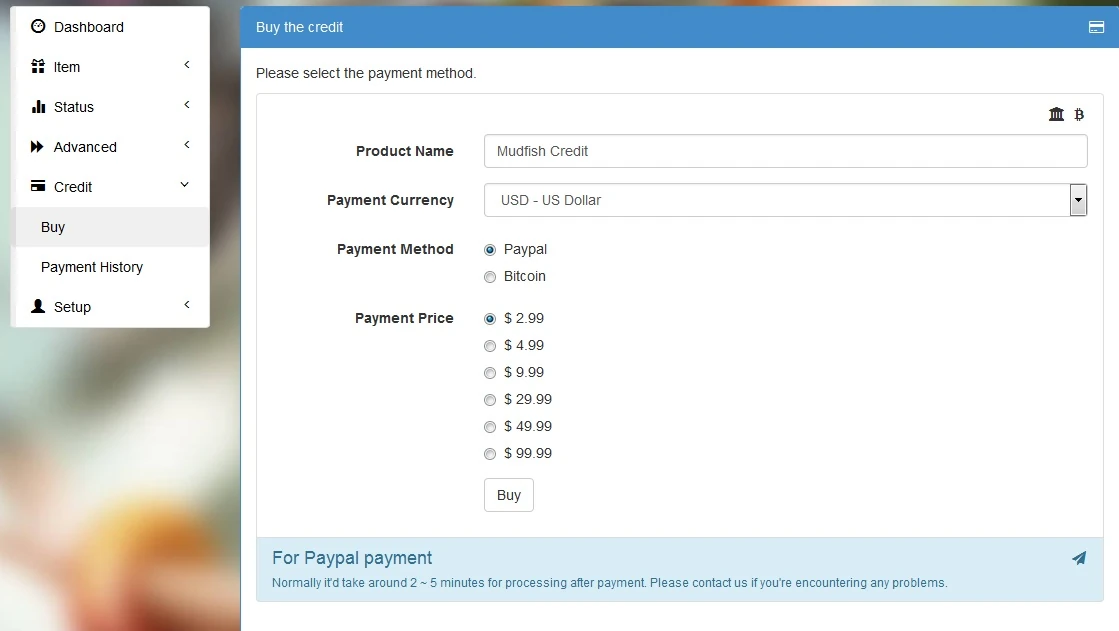This screenshot has width=1119, height=631.
Task: Click the Dashboard gauge icon
Action: click(x=38, y=27)
